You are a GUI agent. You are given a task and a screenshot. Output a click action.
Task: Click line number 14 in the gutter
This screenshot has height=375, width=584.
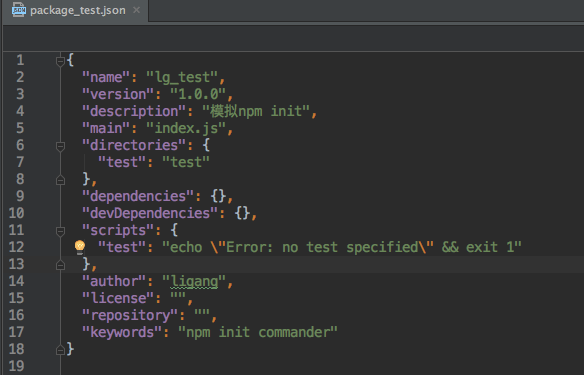(x=16, y=281)
